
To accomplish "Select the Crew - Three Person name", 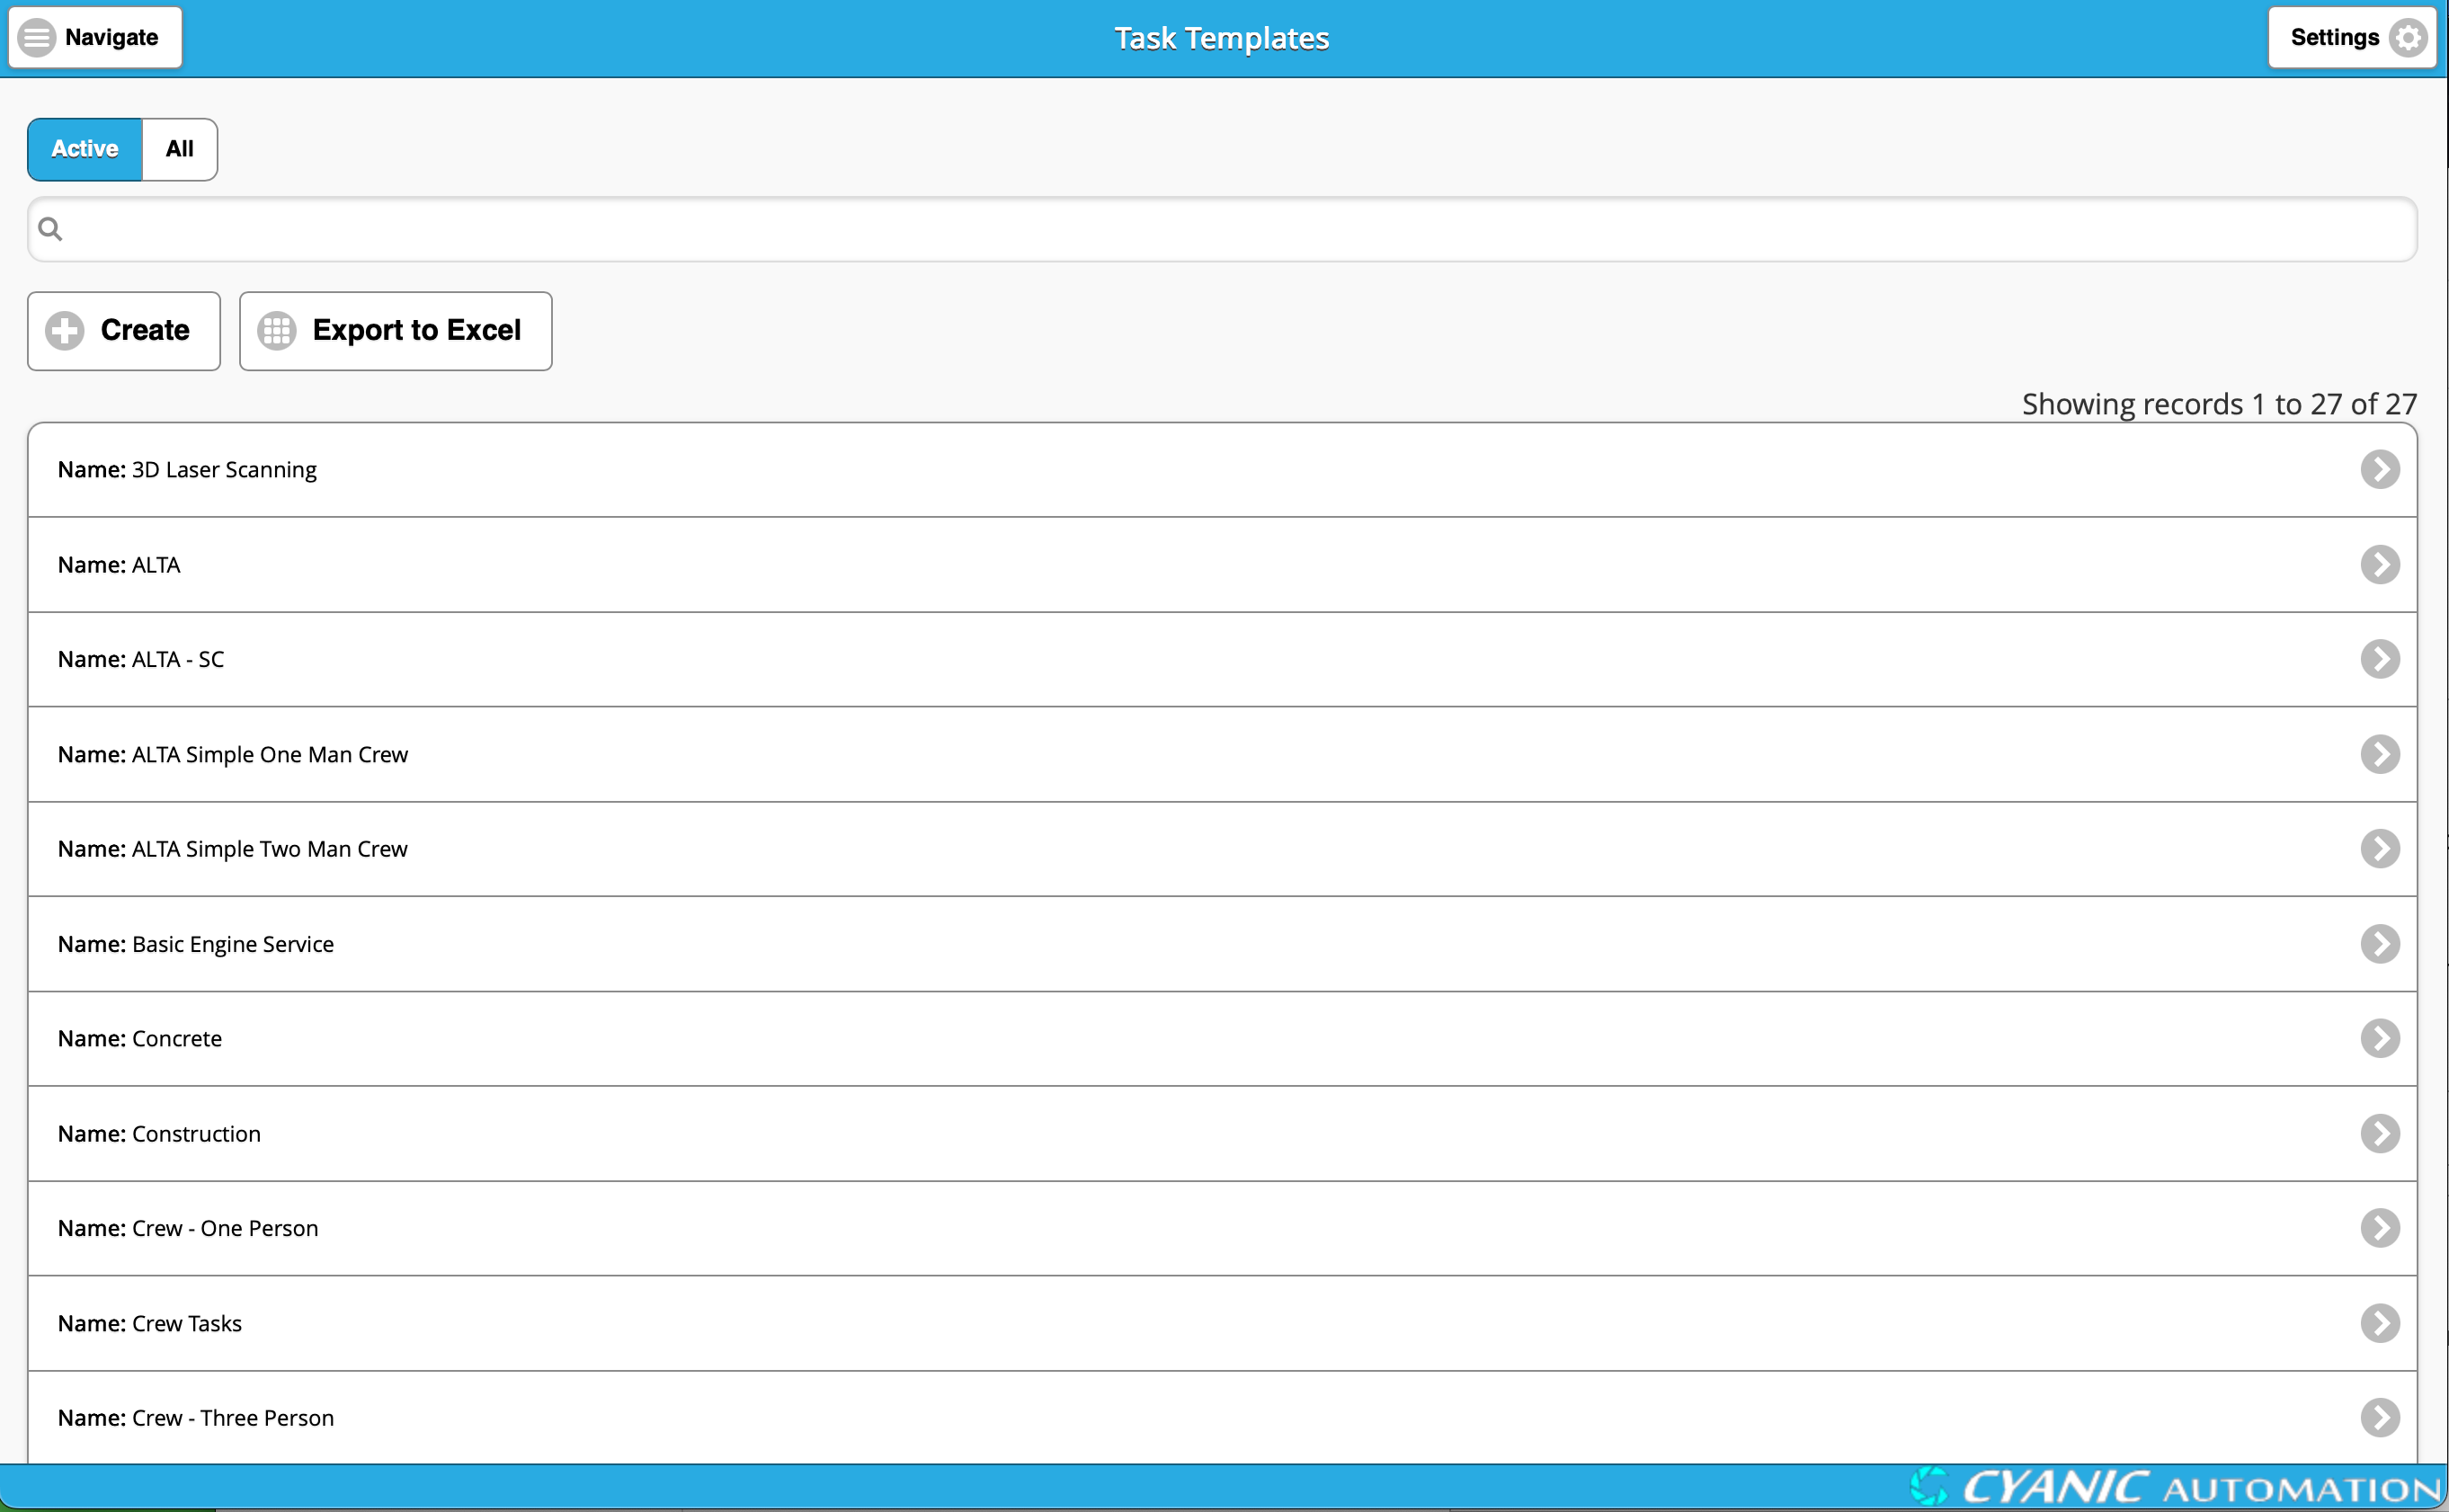I will coord(233,1418).
